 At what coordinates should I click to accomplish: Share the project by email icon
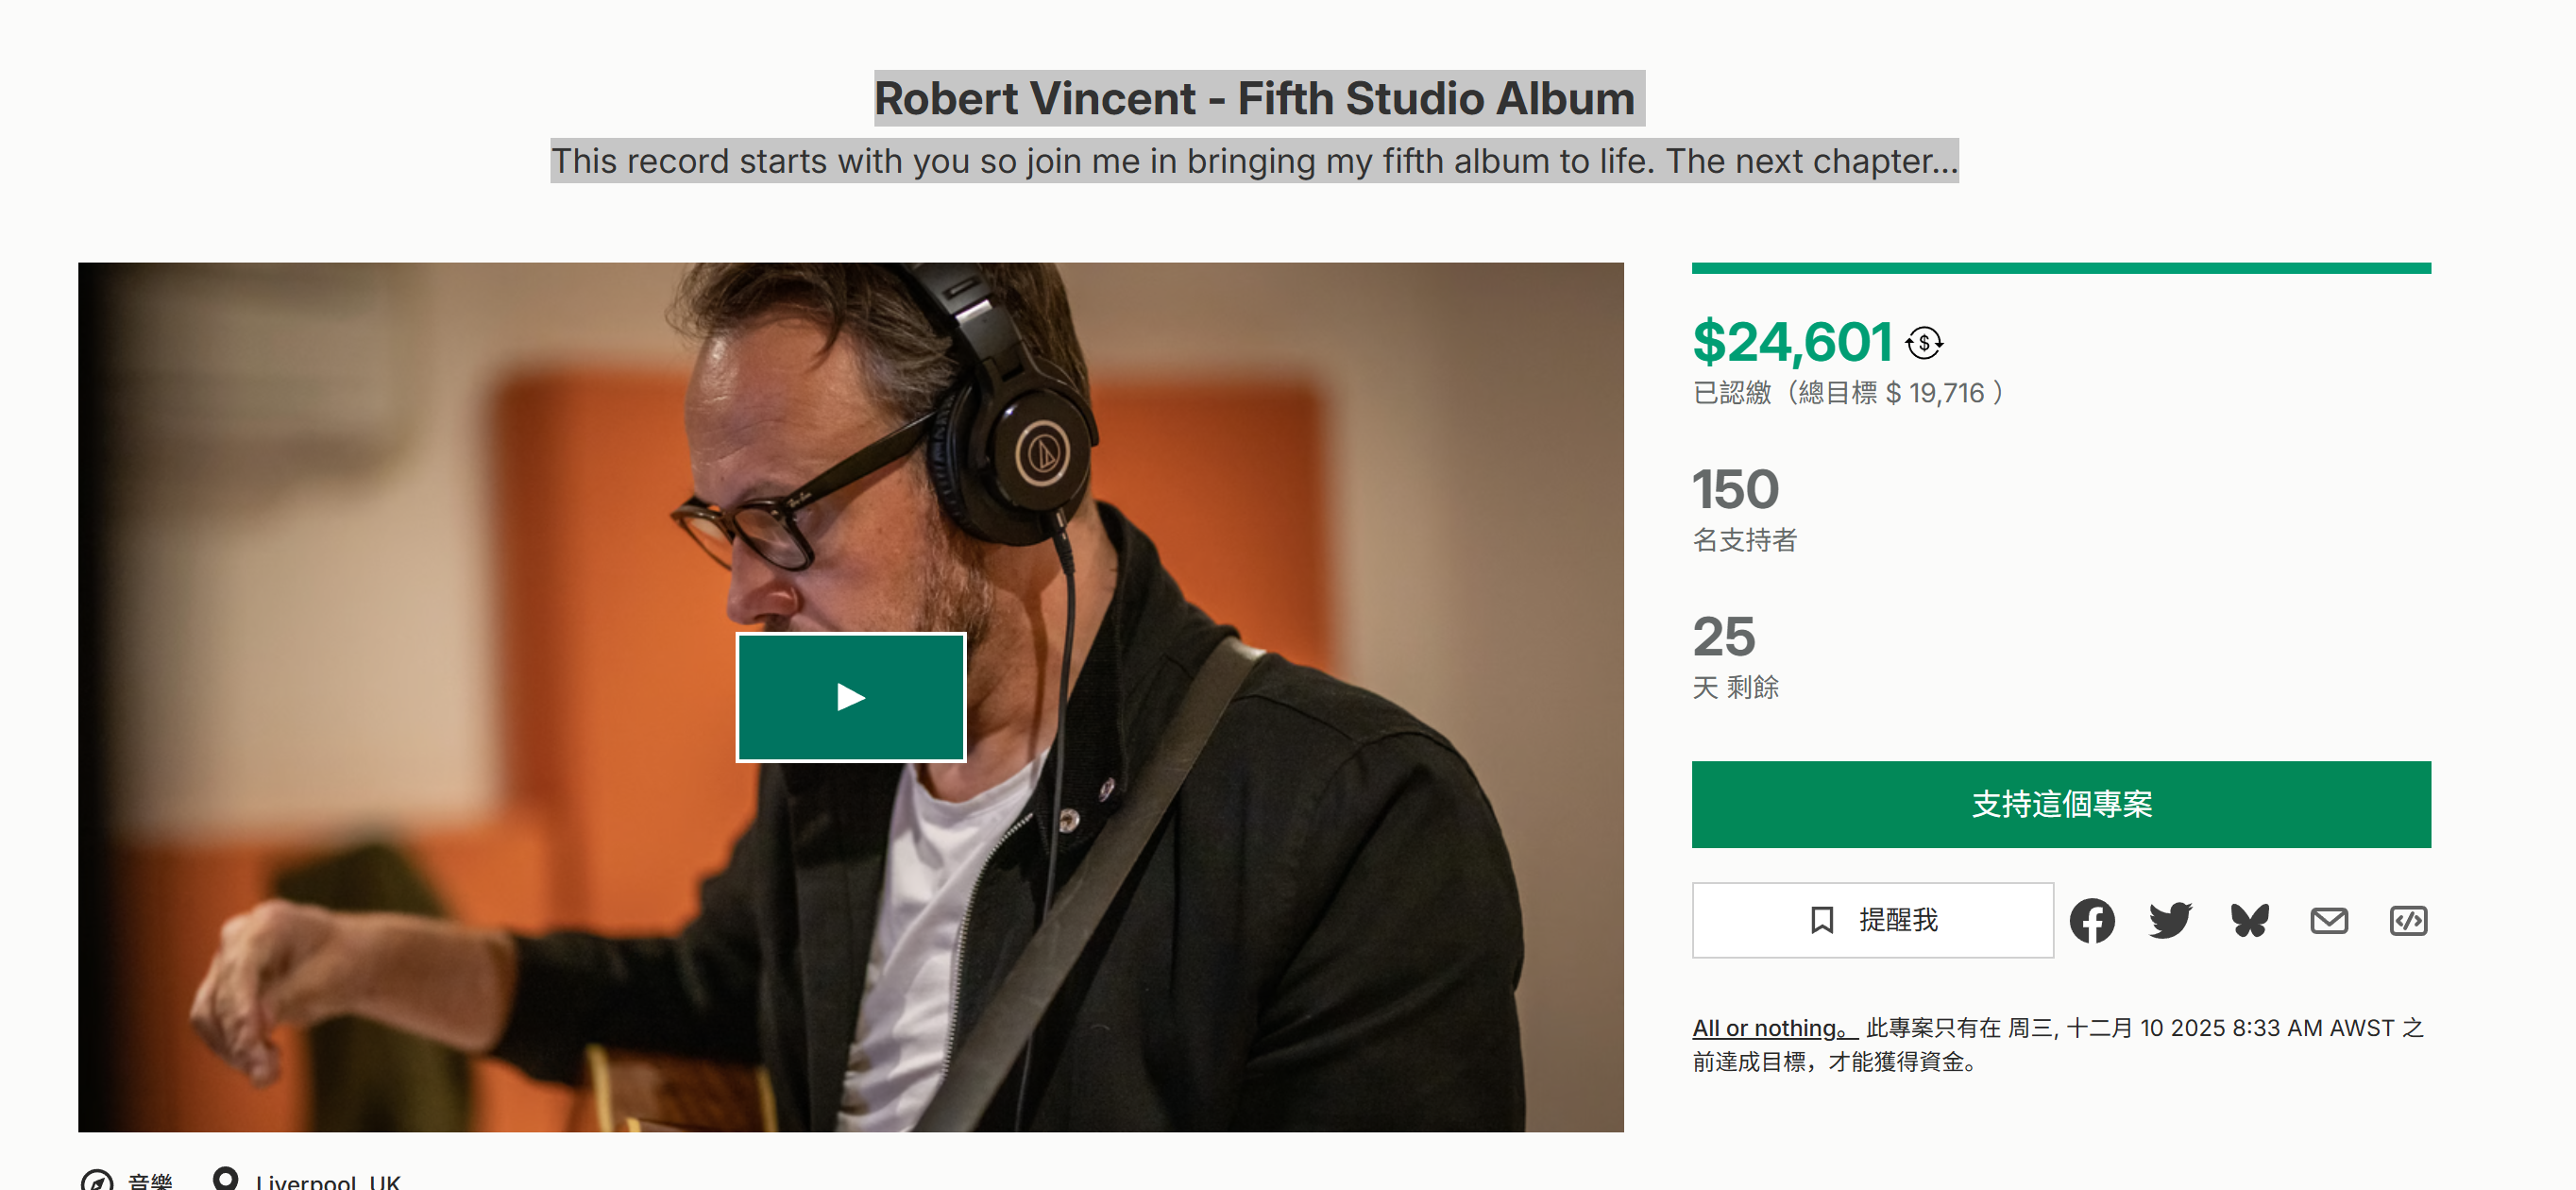point(2328,920)
